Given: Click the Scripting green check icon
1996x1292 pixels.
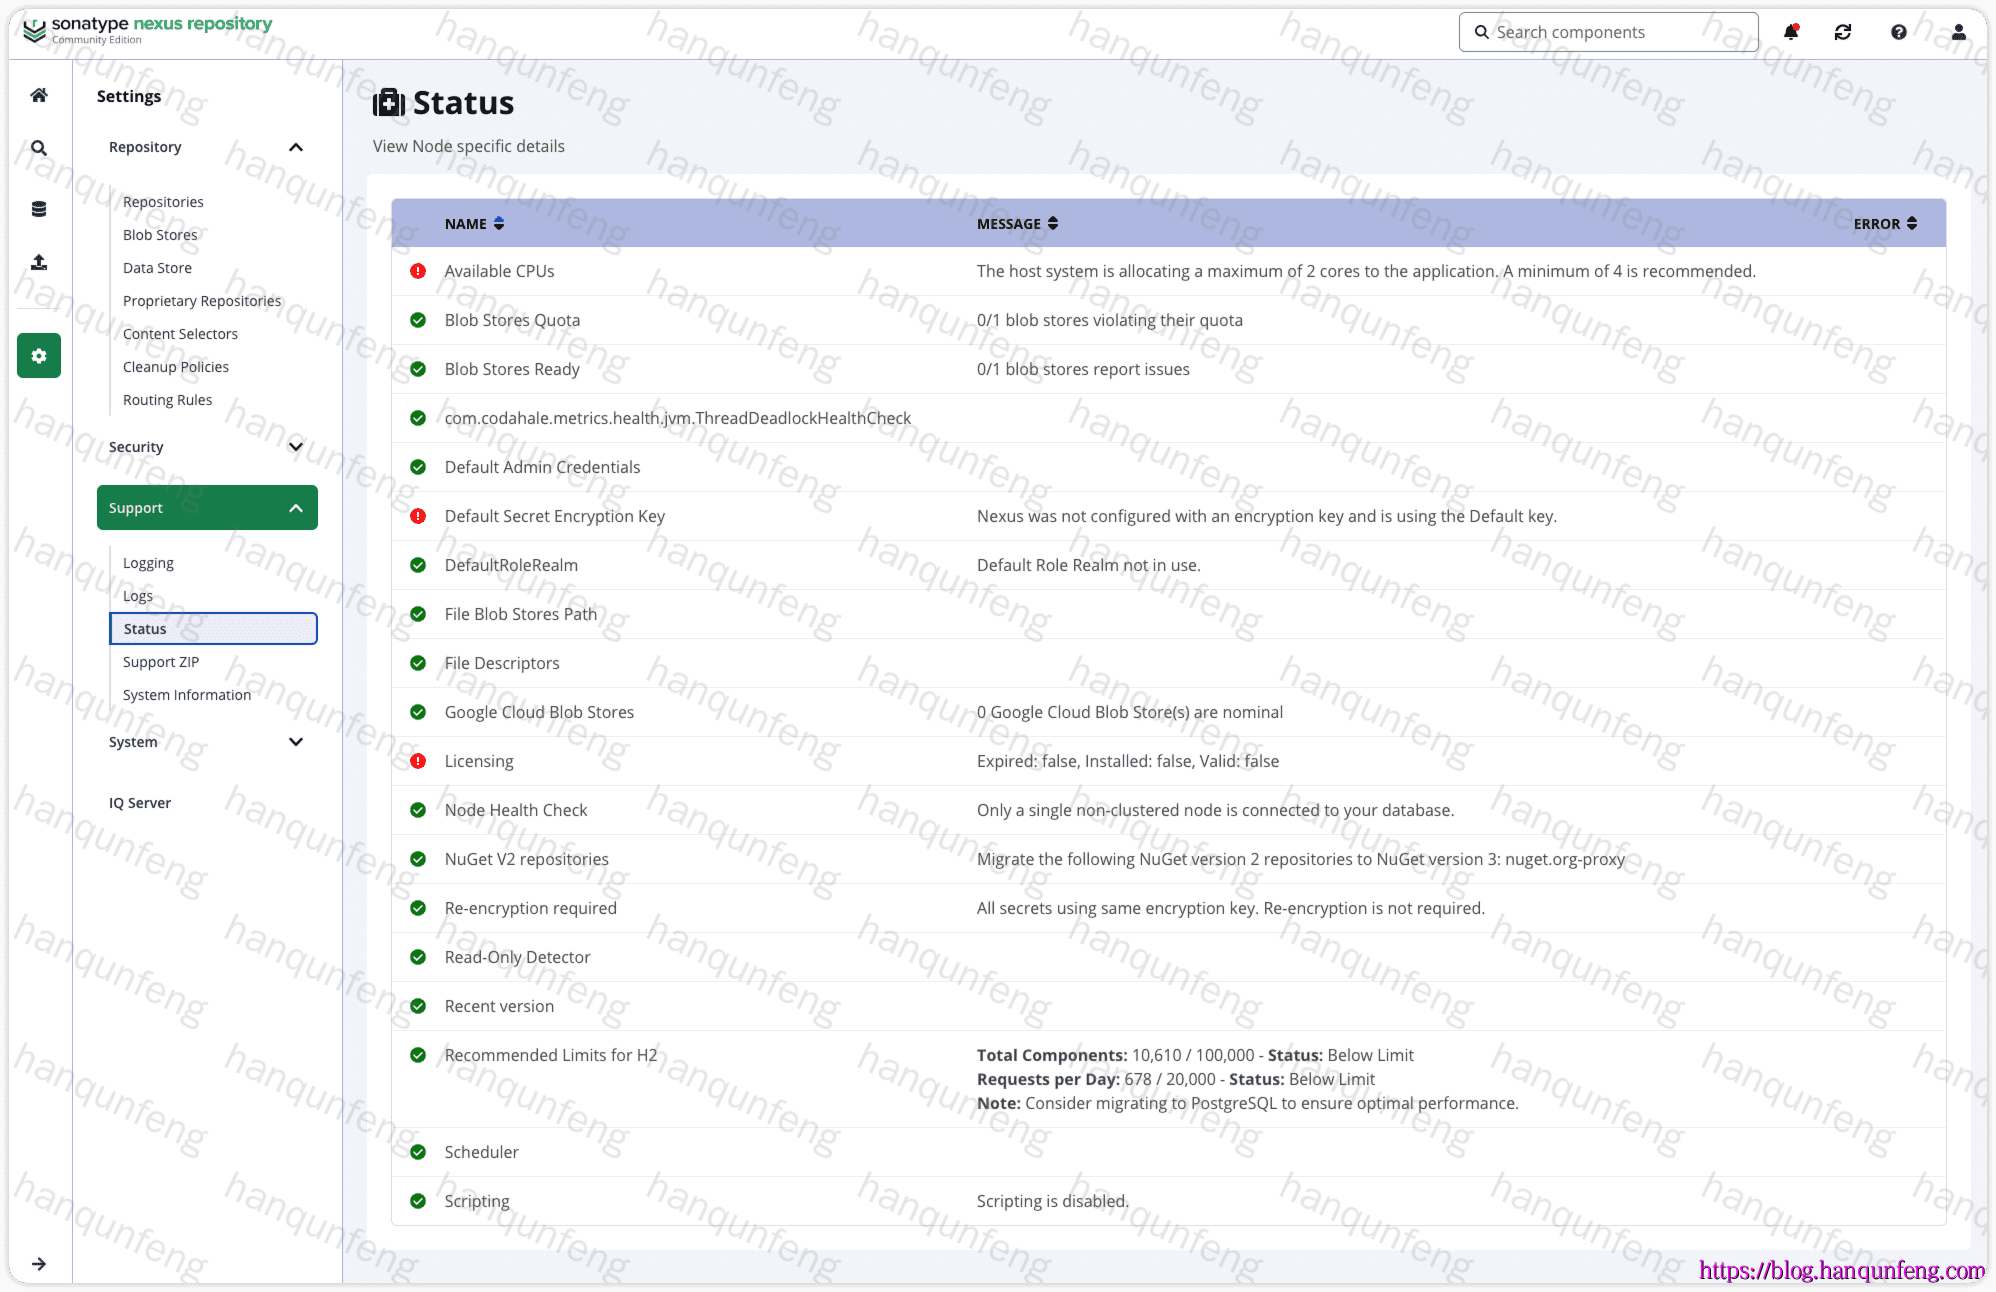Looking at the screenshot, I should coord(418,1201).
